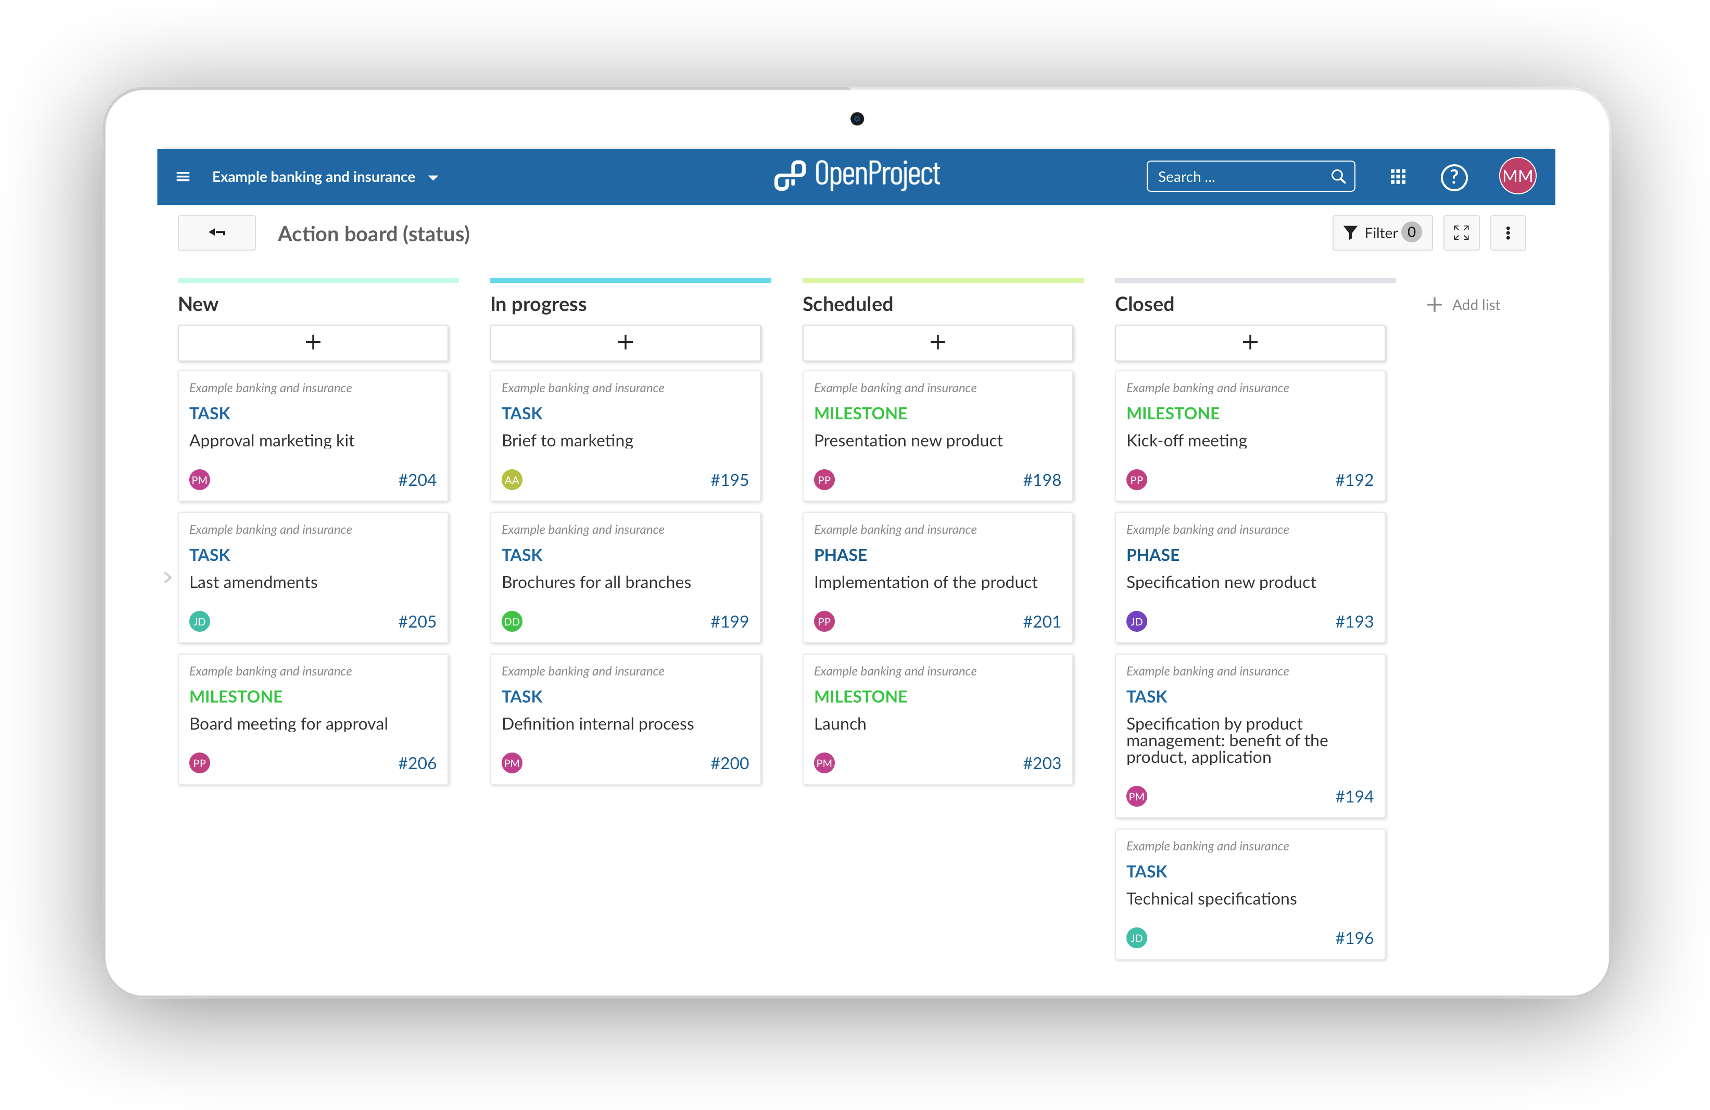Click the In progress list header
The height and width of the screenshot is (1110, 1710).
point(539,305)
